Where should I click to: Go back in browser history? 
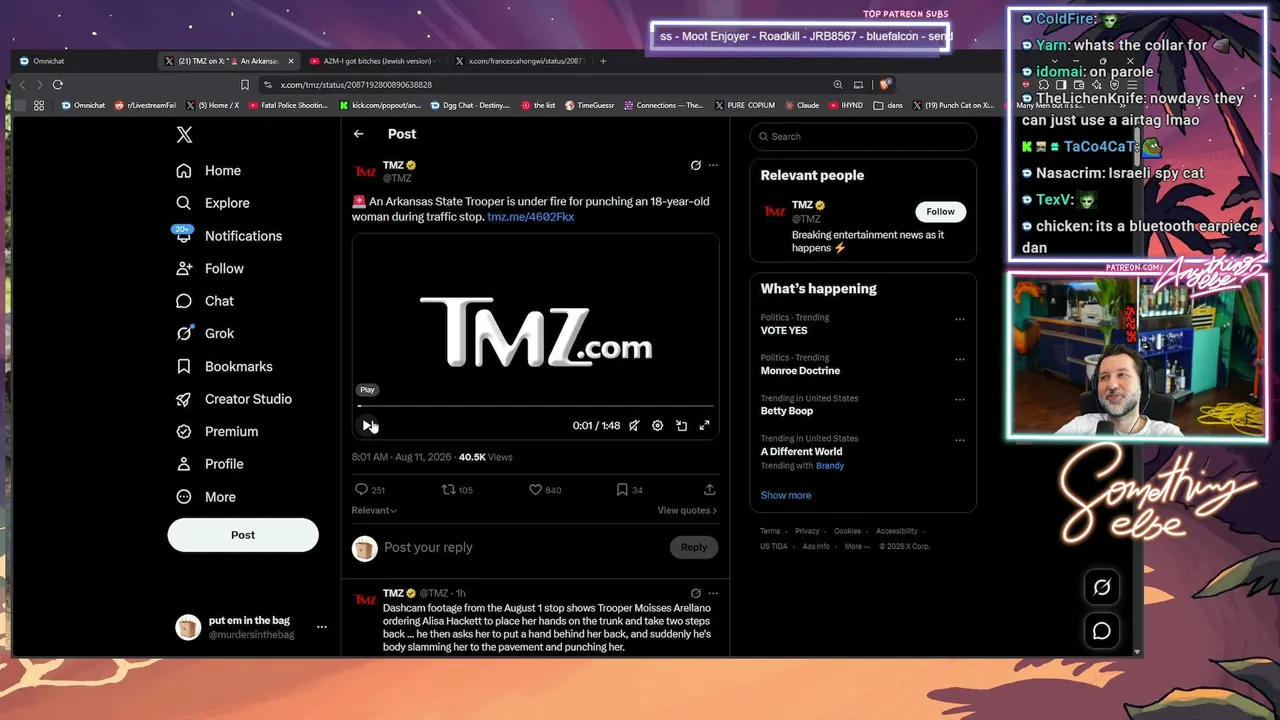22,85
